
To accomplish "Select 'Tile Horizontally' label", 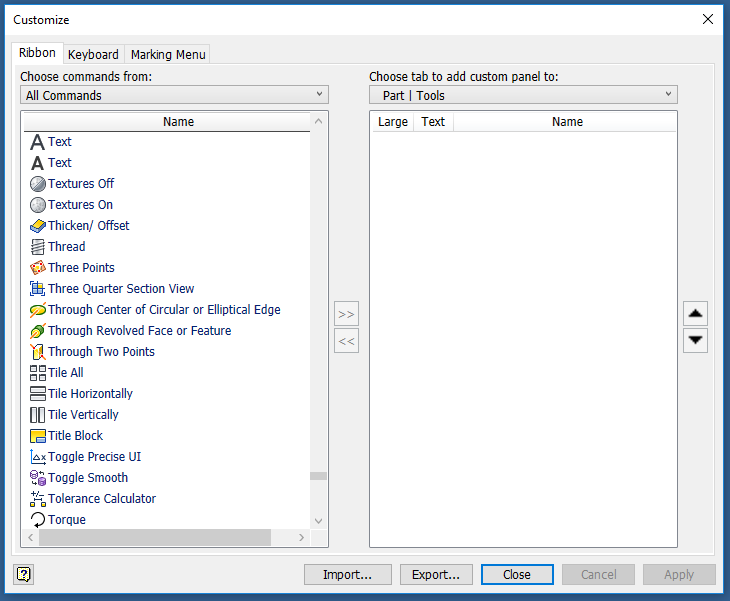I will 90,394.
